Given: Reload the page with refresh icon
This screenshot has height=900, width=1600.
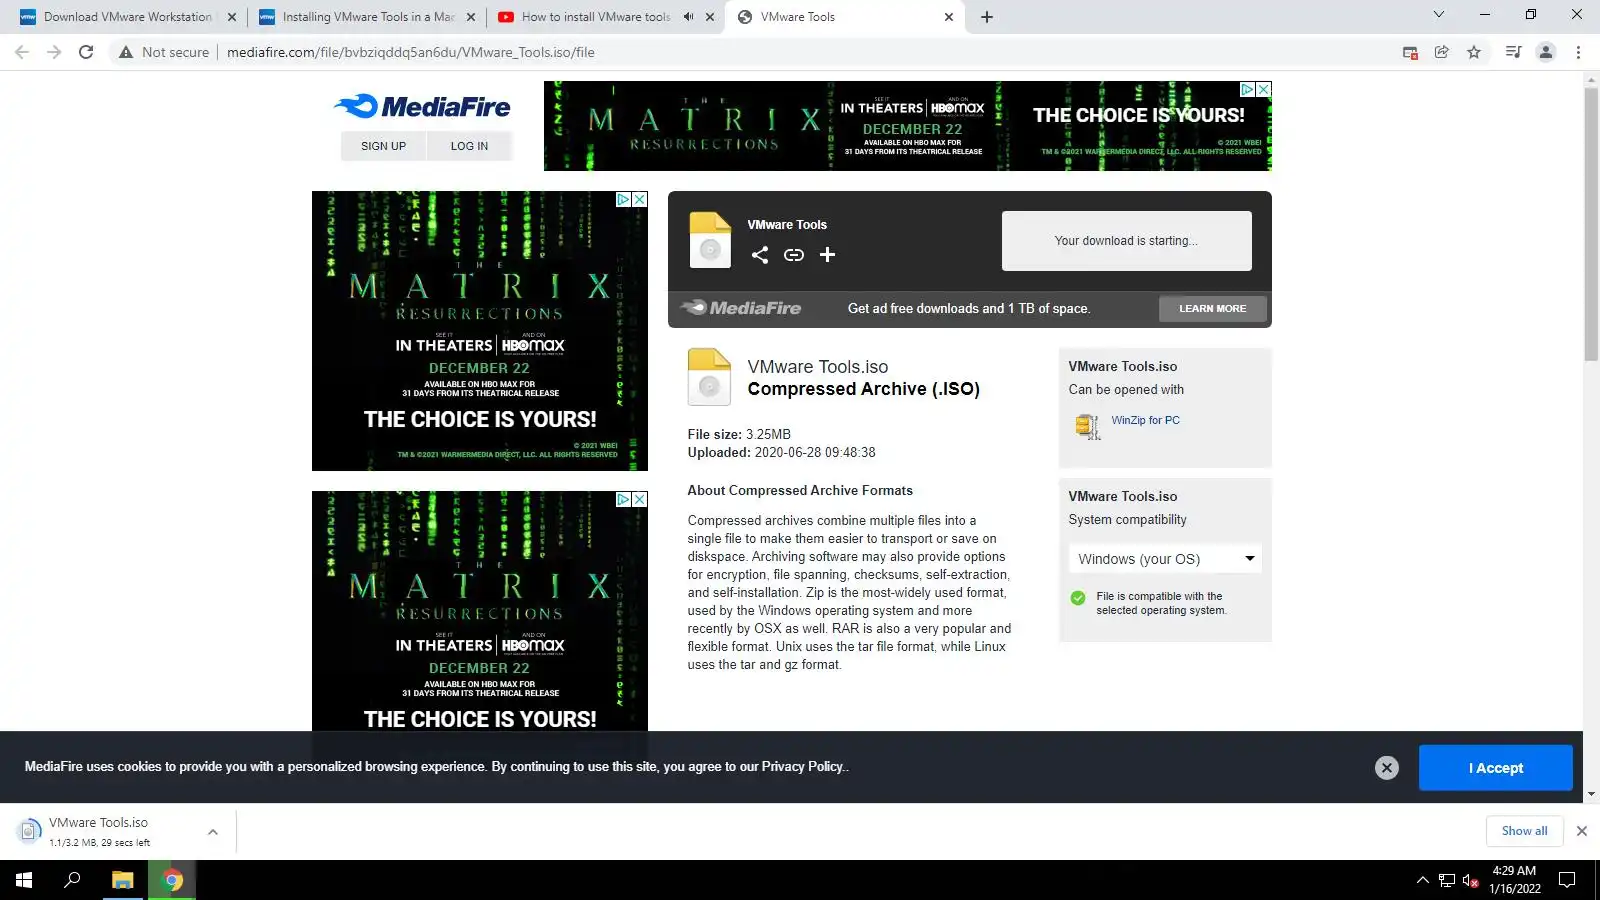Looking at the screenshot, I should tap(86, 52).
